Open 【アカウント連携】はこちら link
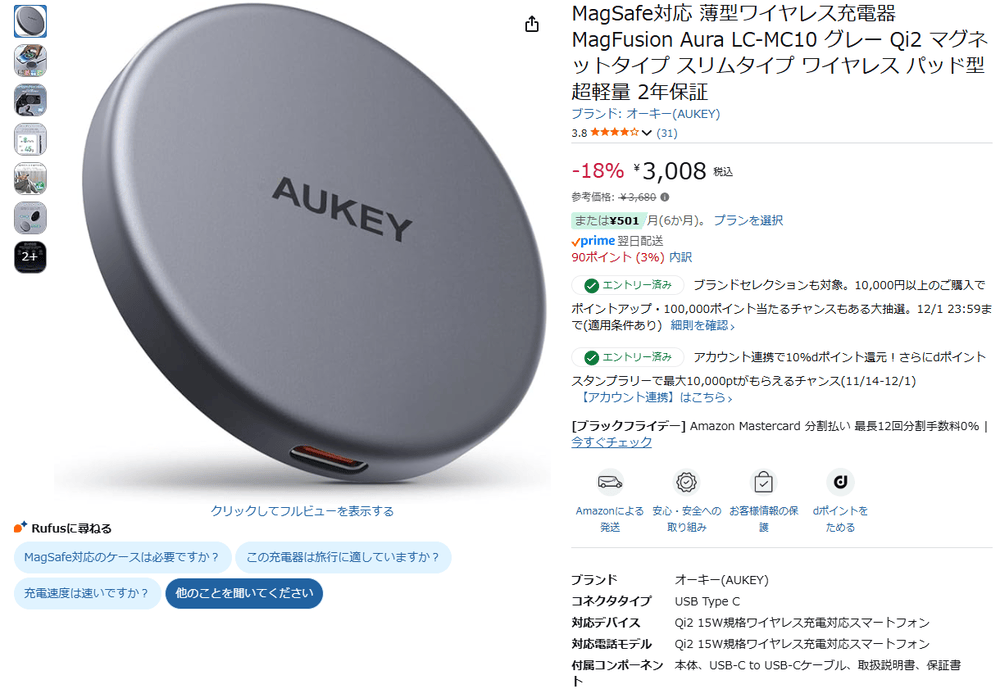This screenshot has height=689, width=1000. [x=655, y=397]
